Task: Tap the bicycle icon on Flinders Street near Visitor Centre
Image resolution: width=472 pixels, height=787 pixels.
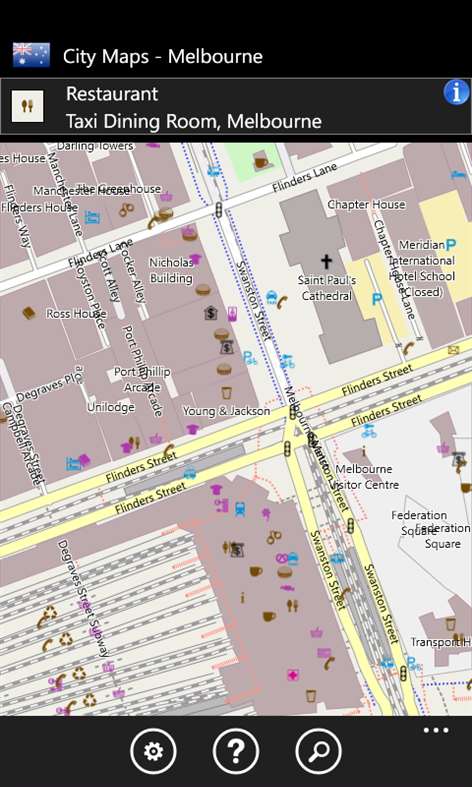Action: pos(369,431)
